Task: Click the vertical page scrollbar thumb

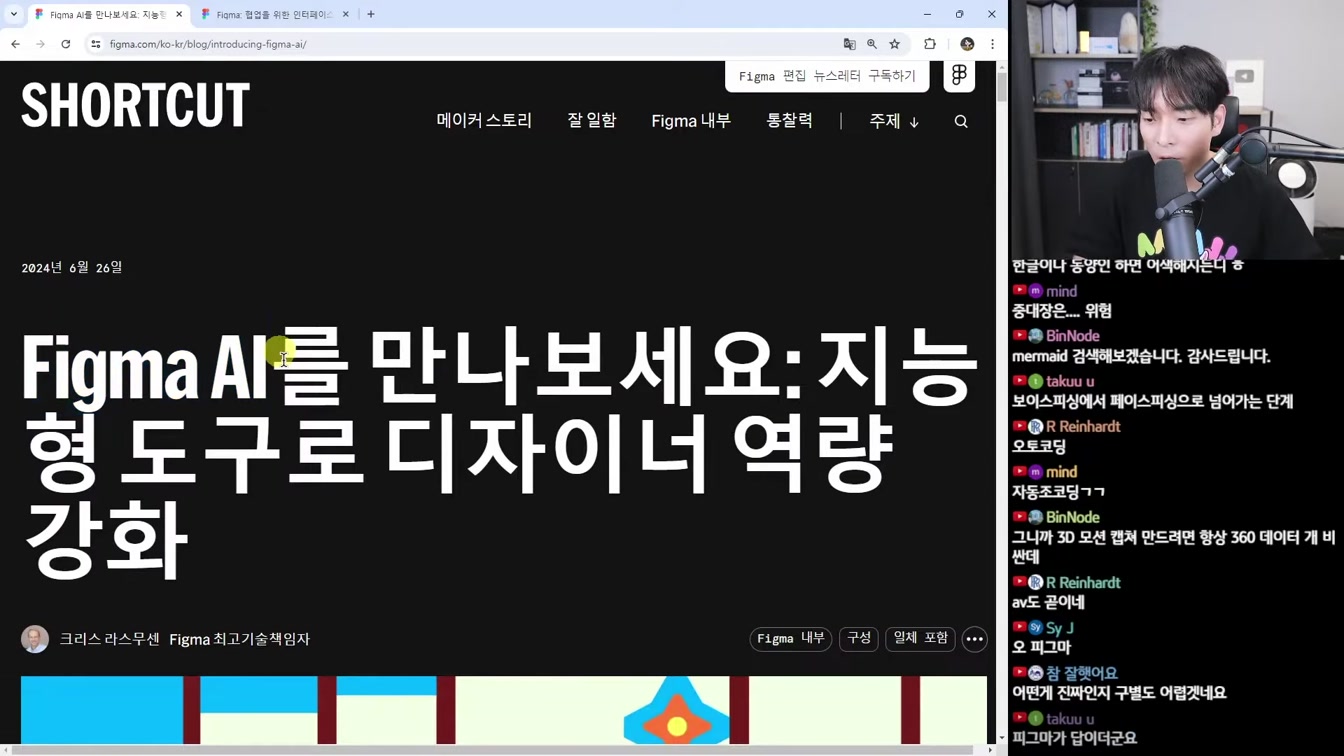Action: (1002, 87)
